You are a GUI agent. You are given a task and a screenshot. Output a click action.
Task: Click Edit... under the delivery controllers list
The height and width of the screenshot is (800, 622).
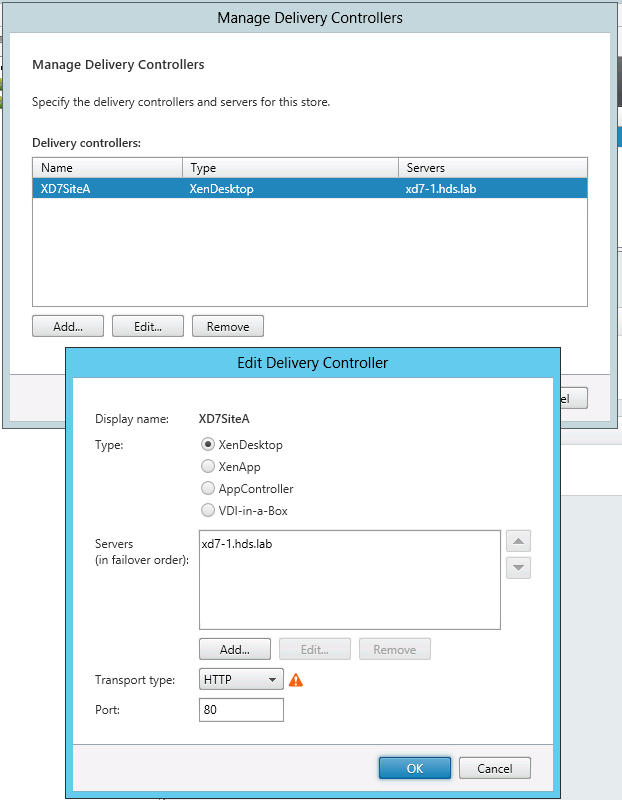pyautogui.click(x=147, y=326)
